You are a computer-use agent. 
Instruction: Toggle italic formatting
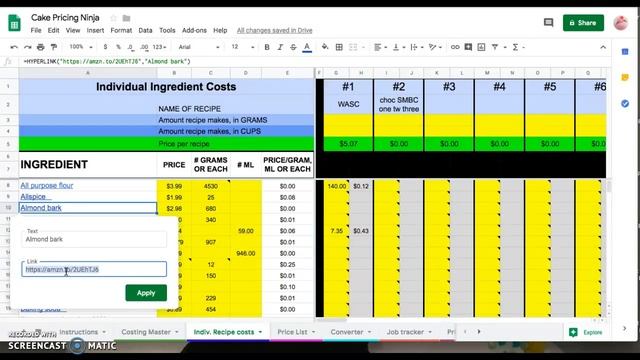(x=280, y=47)
